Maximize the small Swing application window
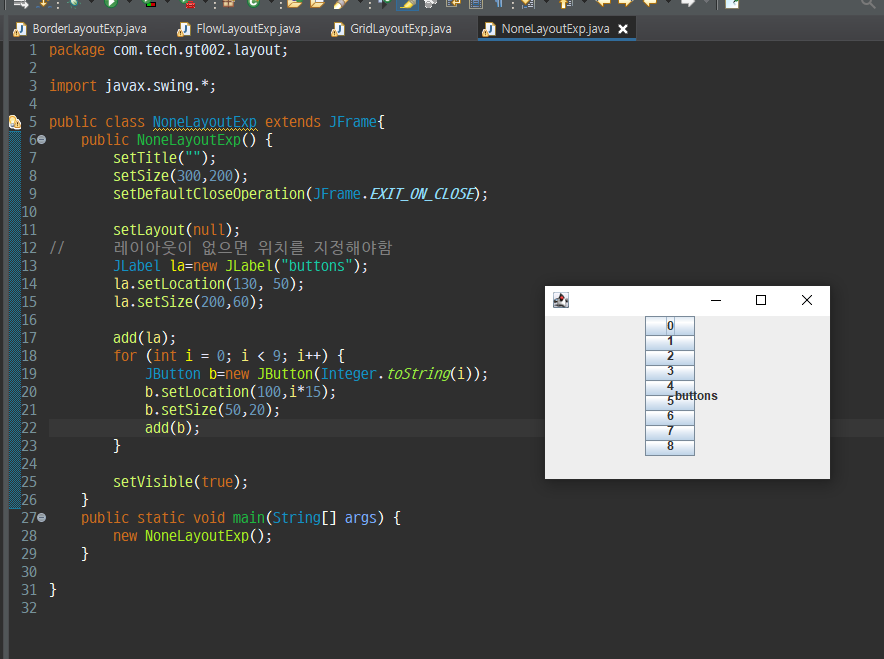This screenshot has height=659, width=884. coord(761,300)
